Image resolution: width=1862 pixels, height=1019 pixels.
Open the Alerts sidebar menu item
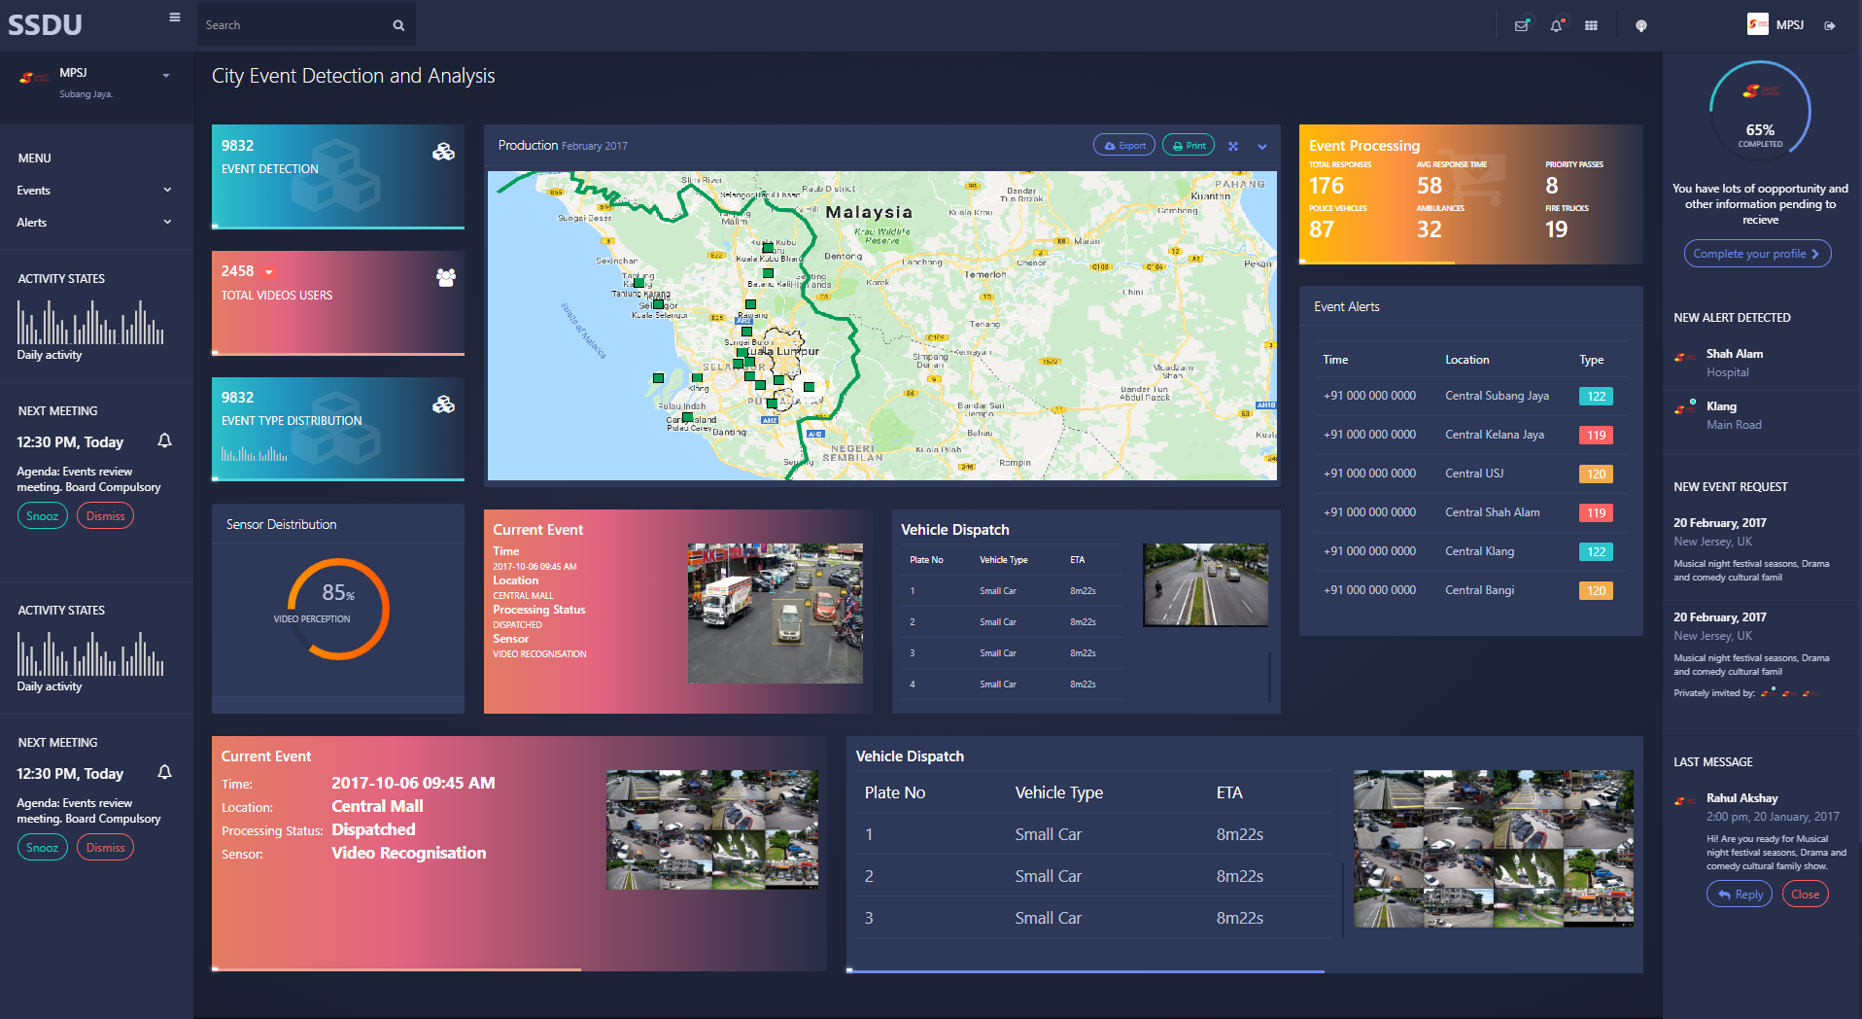coord(94,222)
